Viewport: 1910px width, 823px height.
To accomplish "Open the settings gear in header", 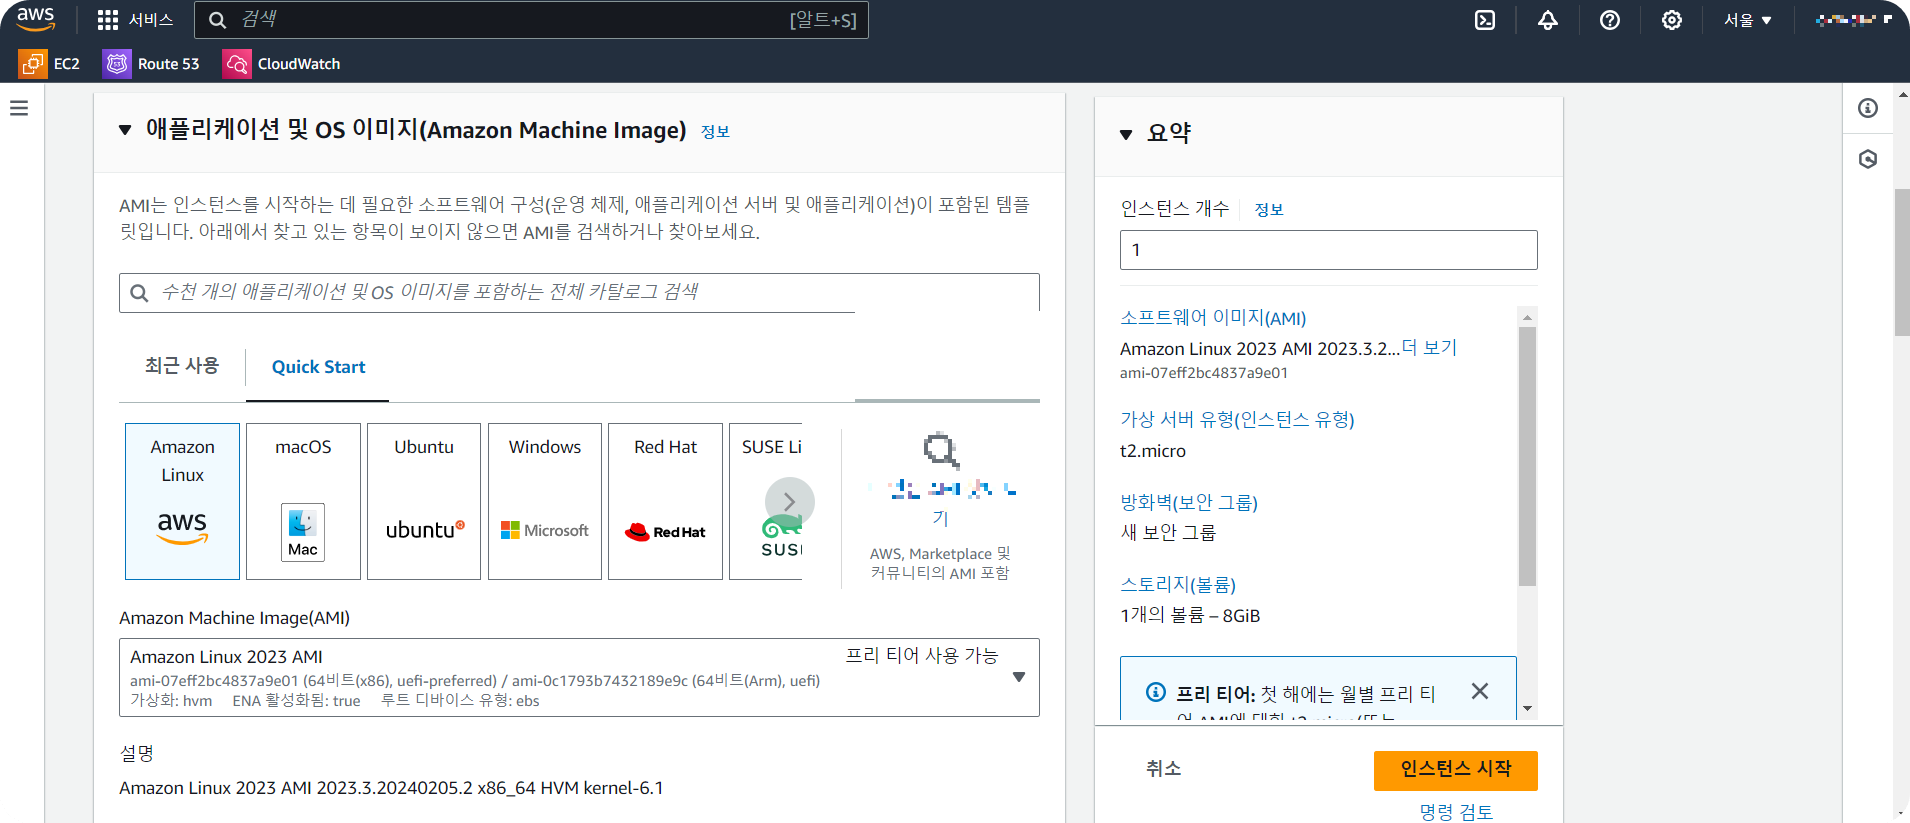I will click(x=1672, y=20).
